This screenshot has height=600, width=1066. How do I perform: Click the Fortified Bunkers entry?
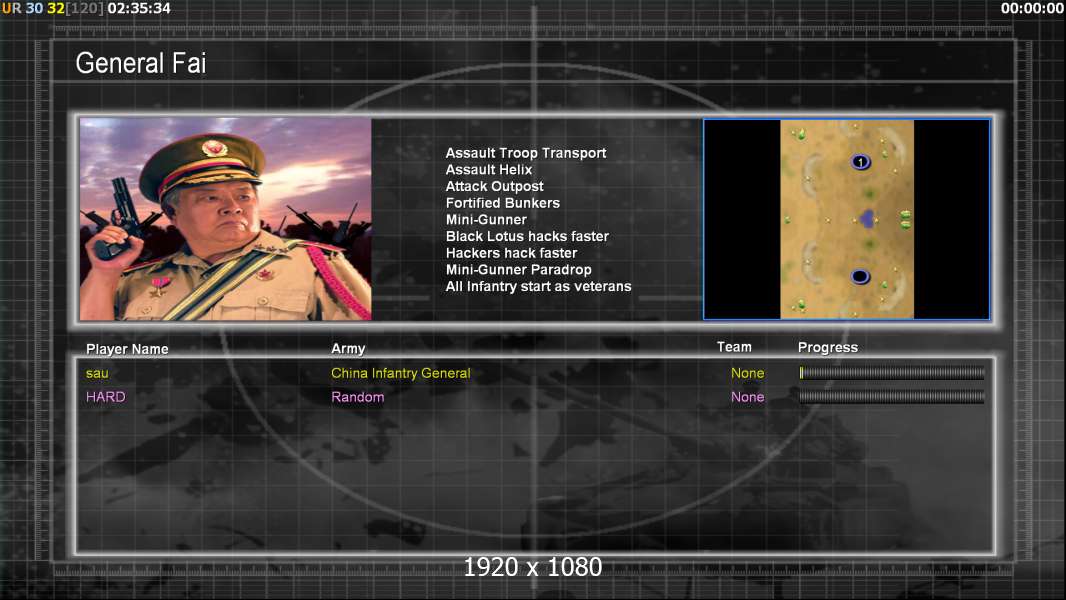[x=502, y=203]
